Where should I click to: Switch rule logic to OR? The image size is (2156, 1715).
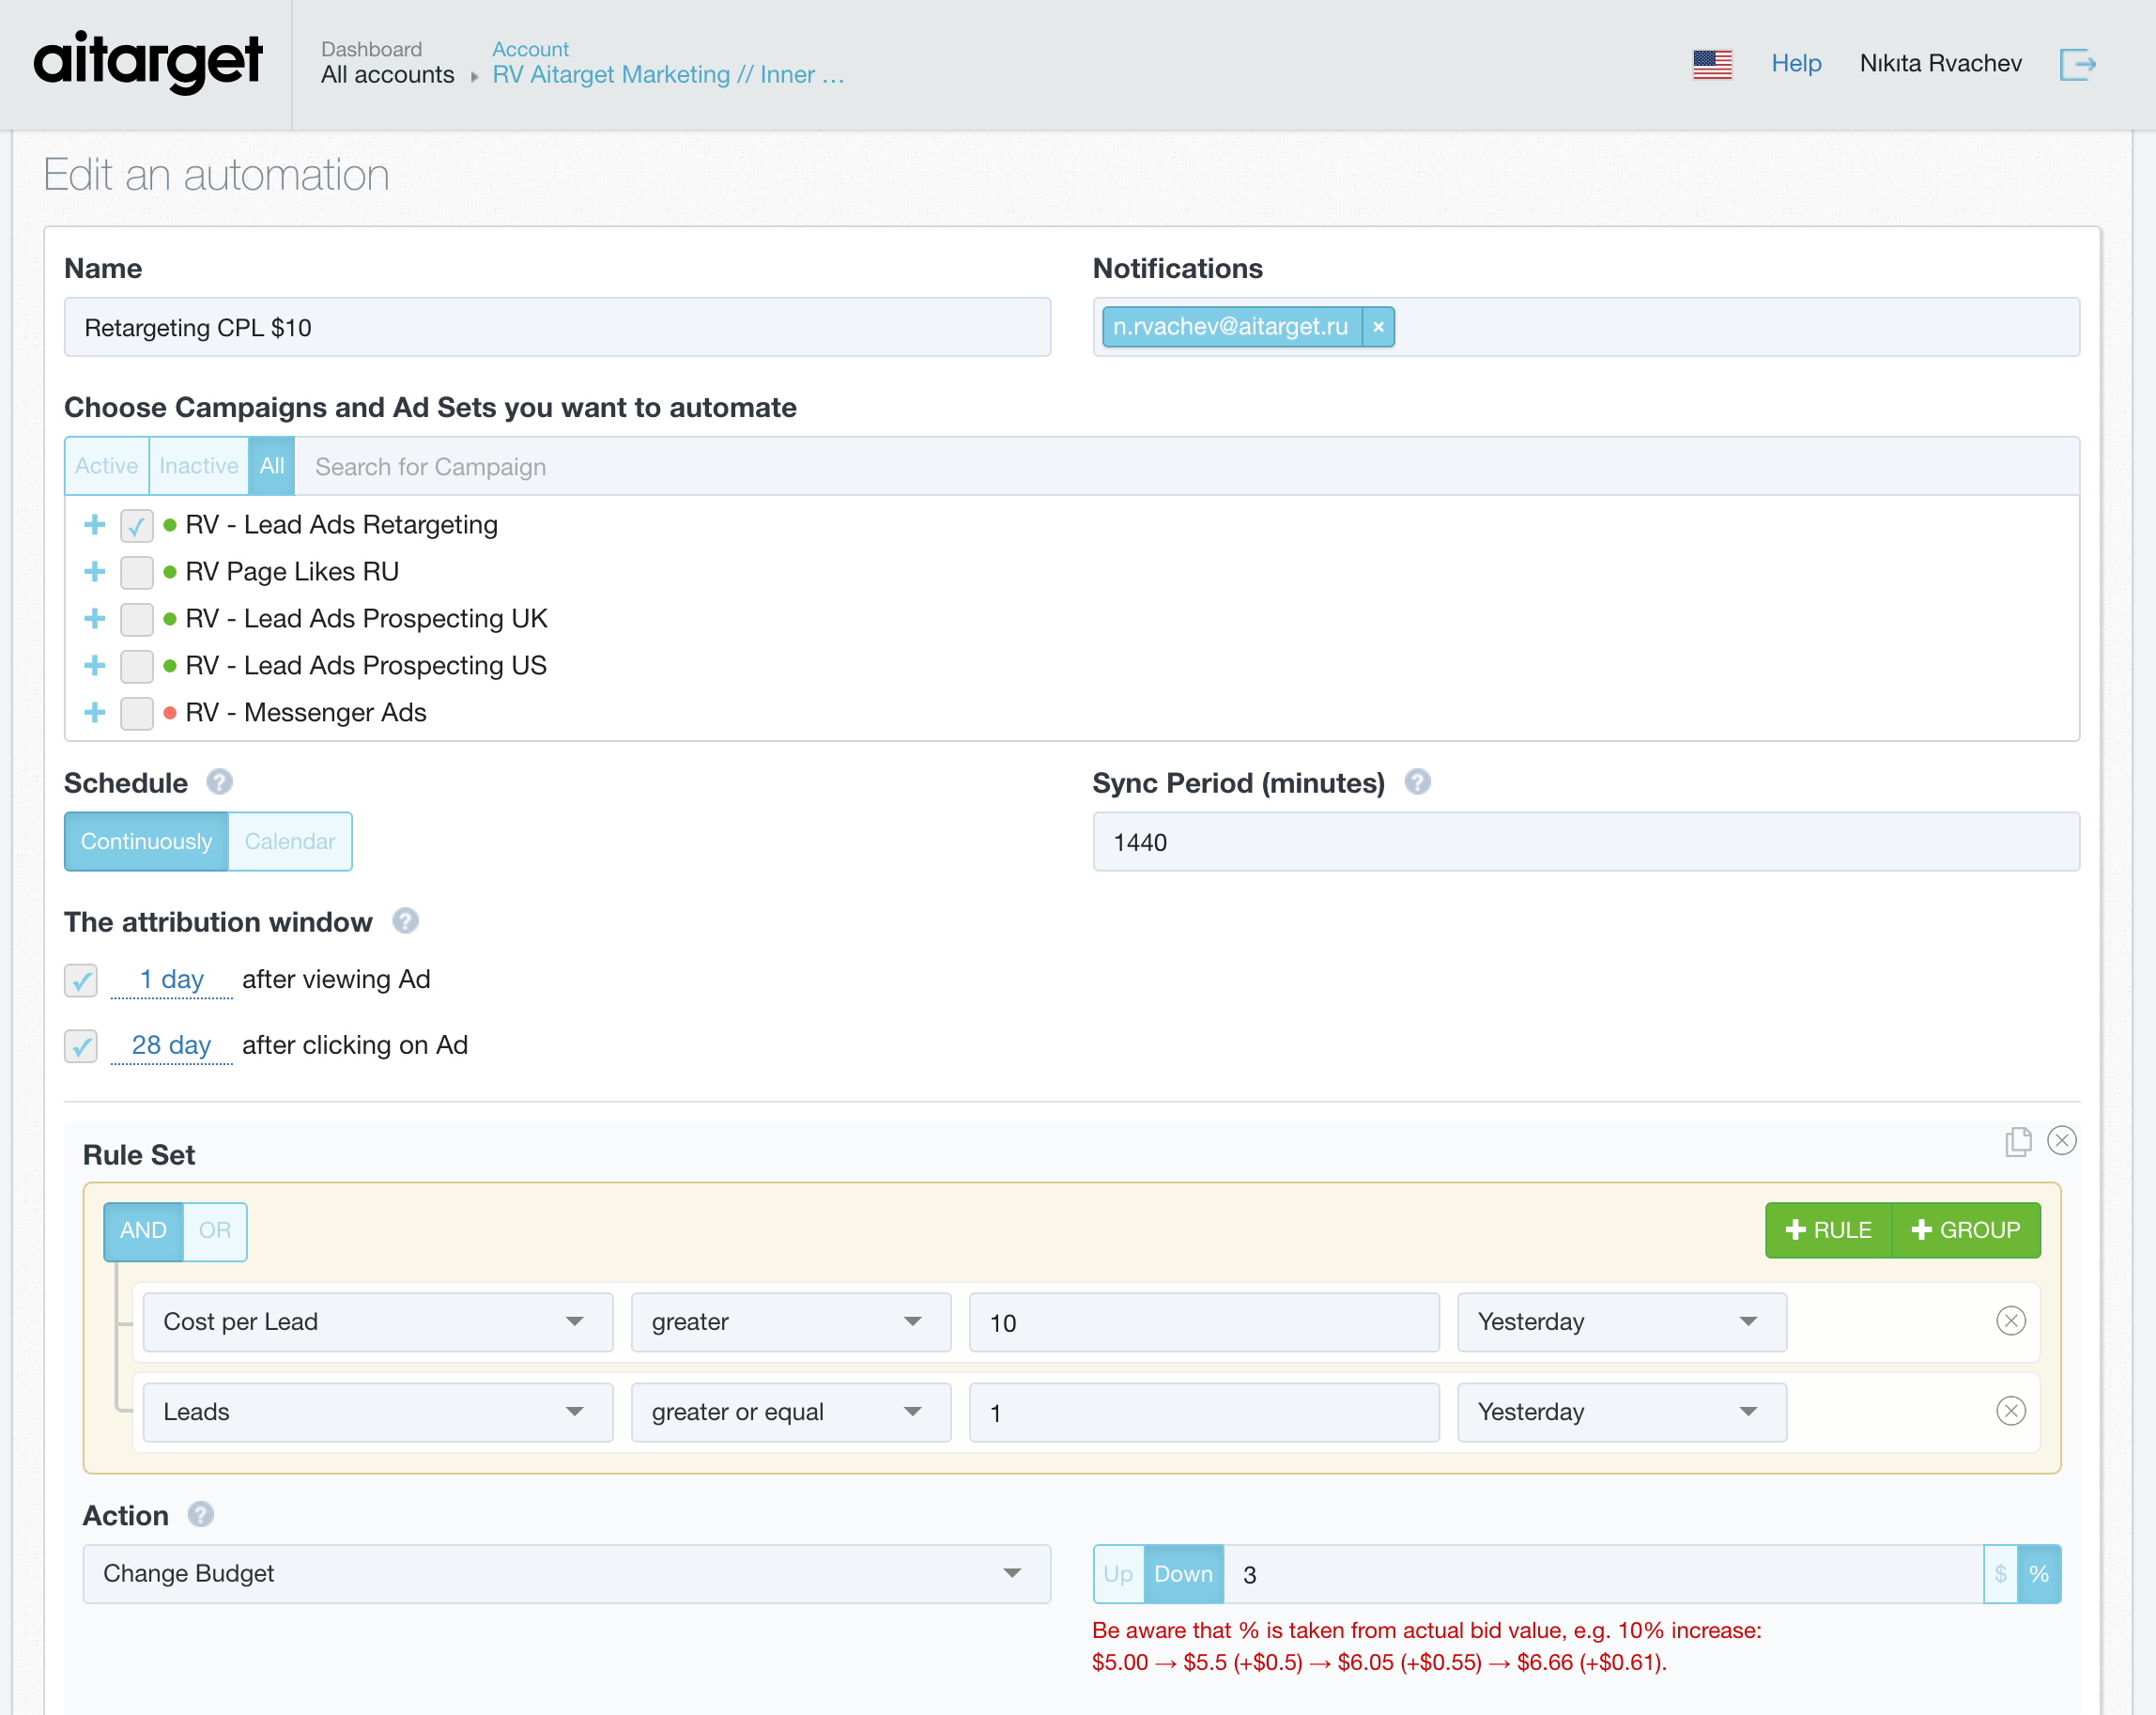point(215,1231)
